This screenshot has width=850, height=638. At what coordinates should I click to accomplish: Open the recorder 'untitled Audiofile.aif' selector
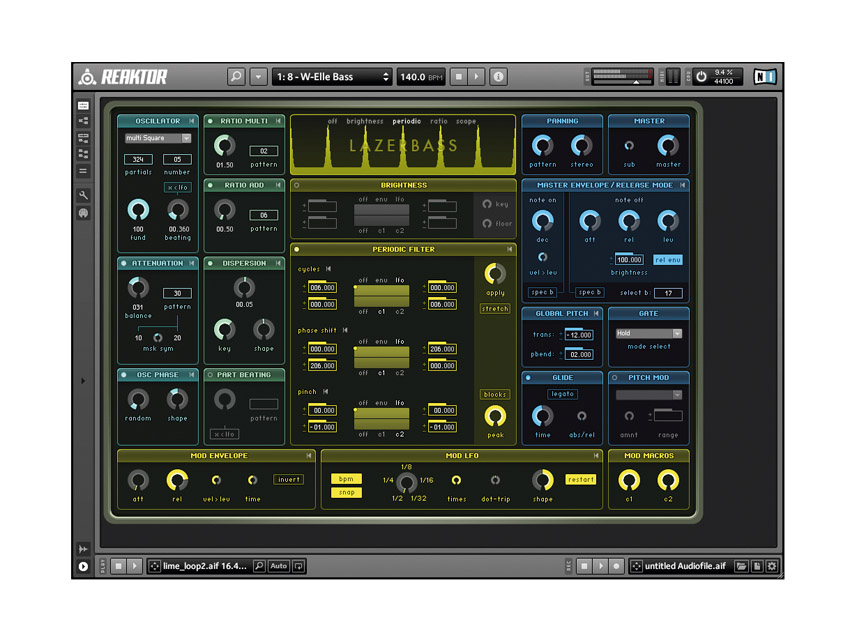pyautogui.click(x=680, y=566)
